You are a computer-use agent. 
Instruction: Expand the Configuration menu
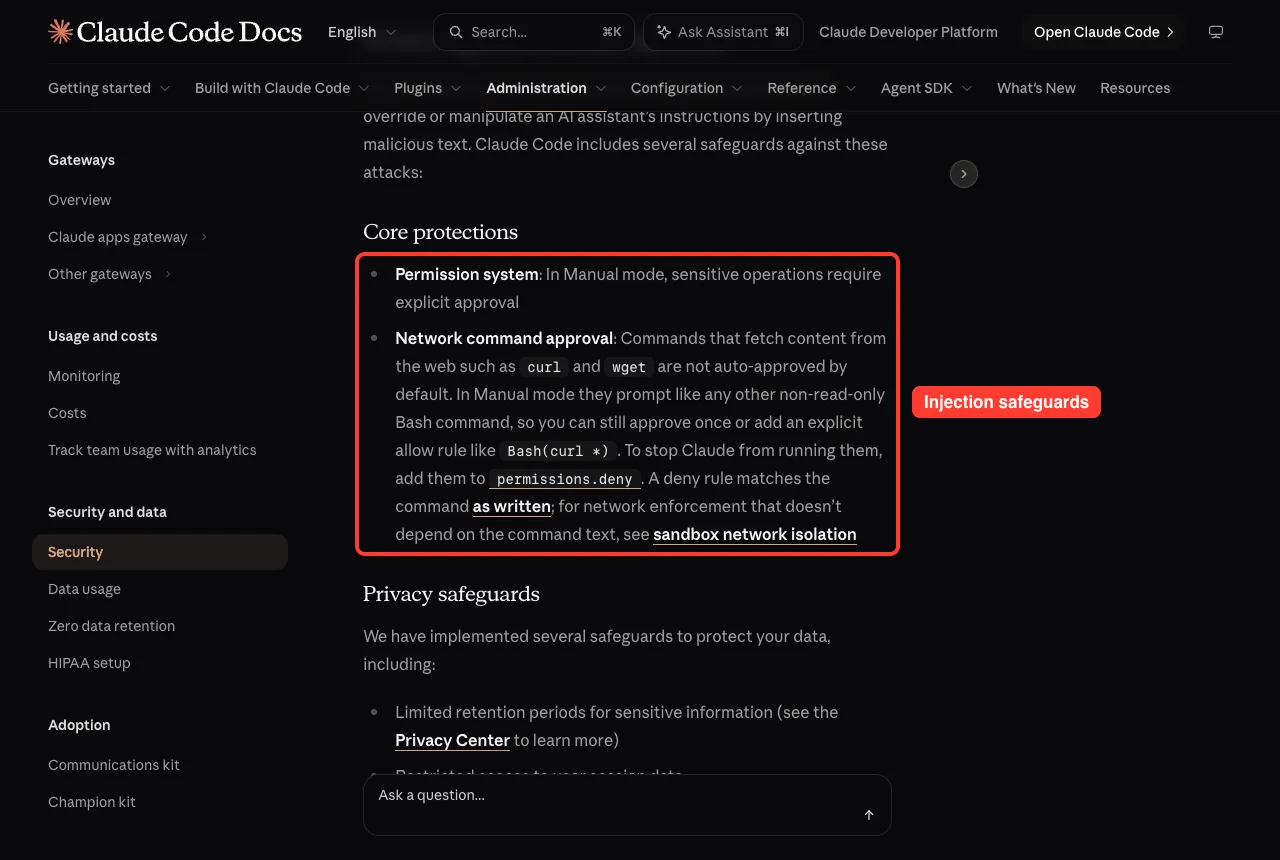(x=687, y=88)
